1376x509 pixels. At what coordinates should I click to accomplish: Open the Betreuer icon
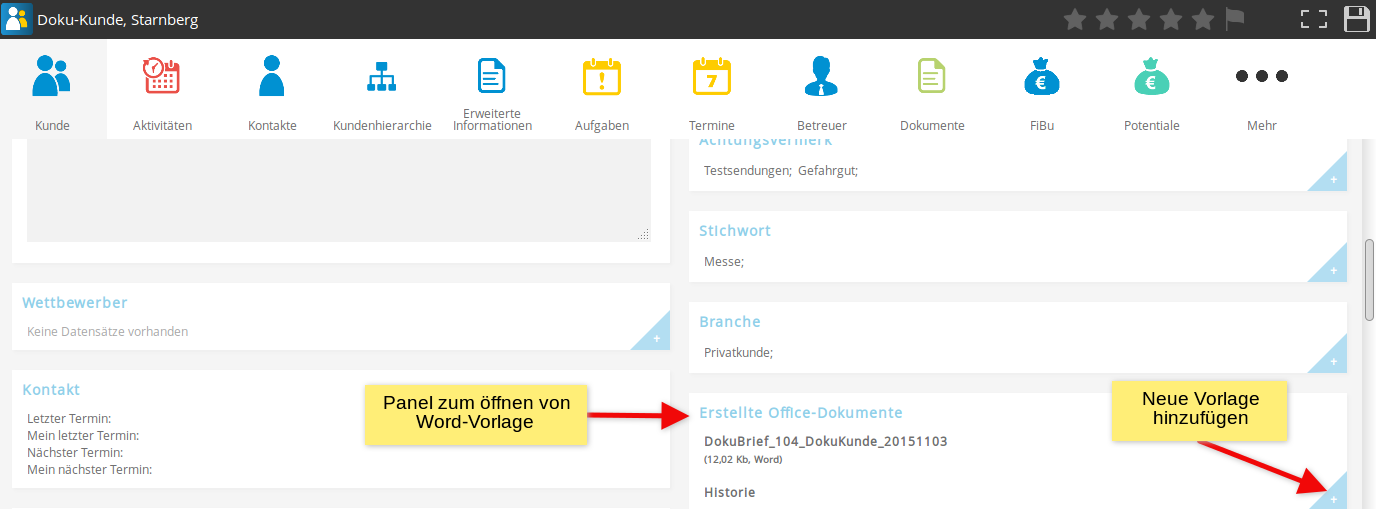tap(822, 76)
